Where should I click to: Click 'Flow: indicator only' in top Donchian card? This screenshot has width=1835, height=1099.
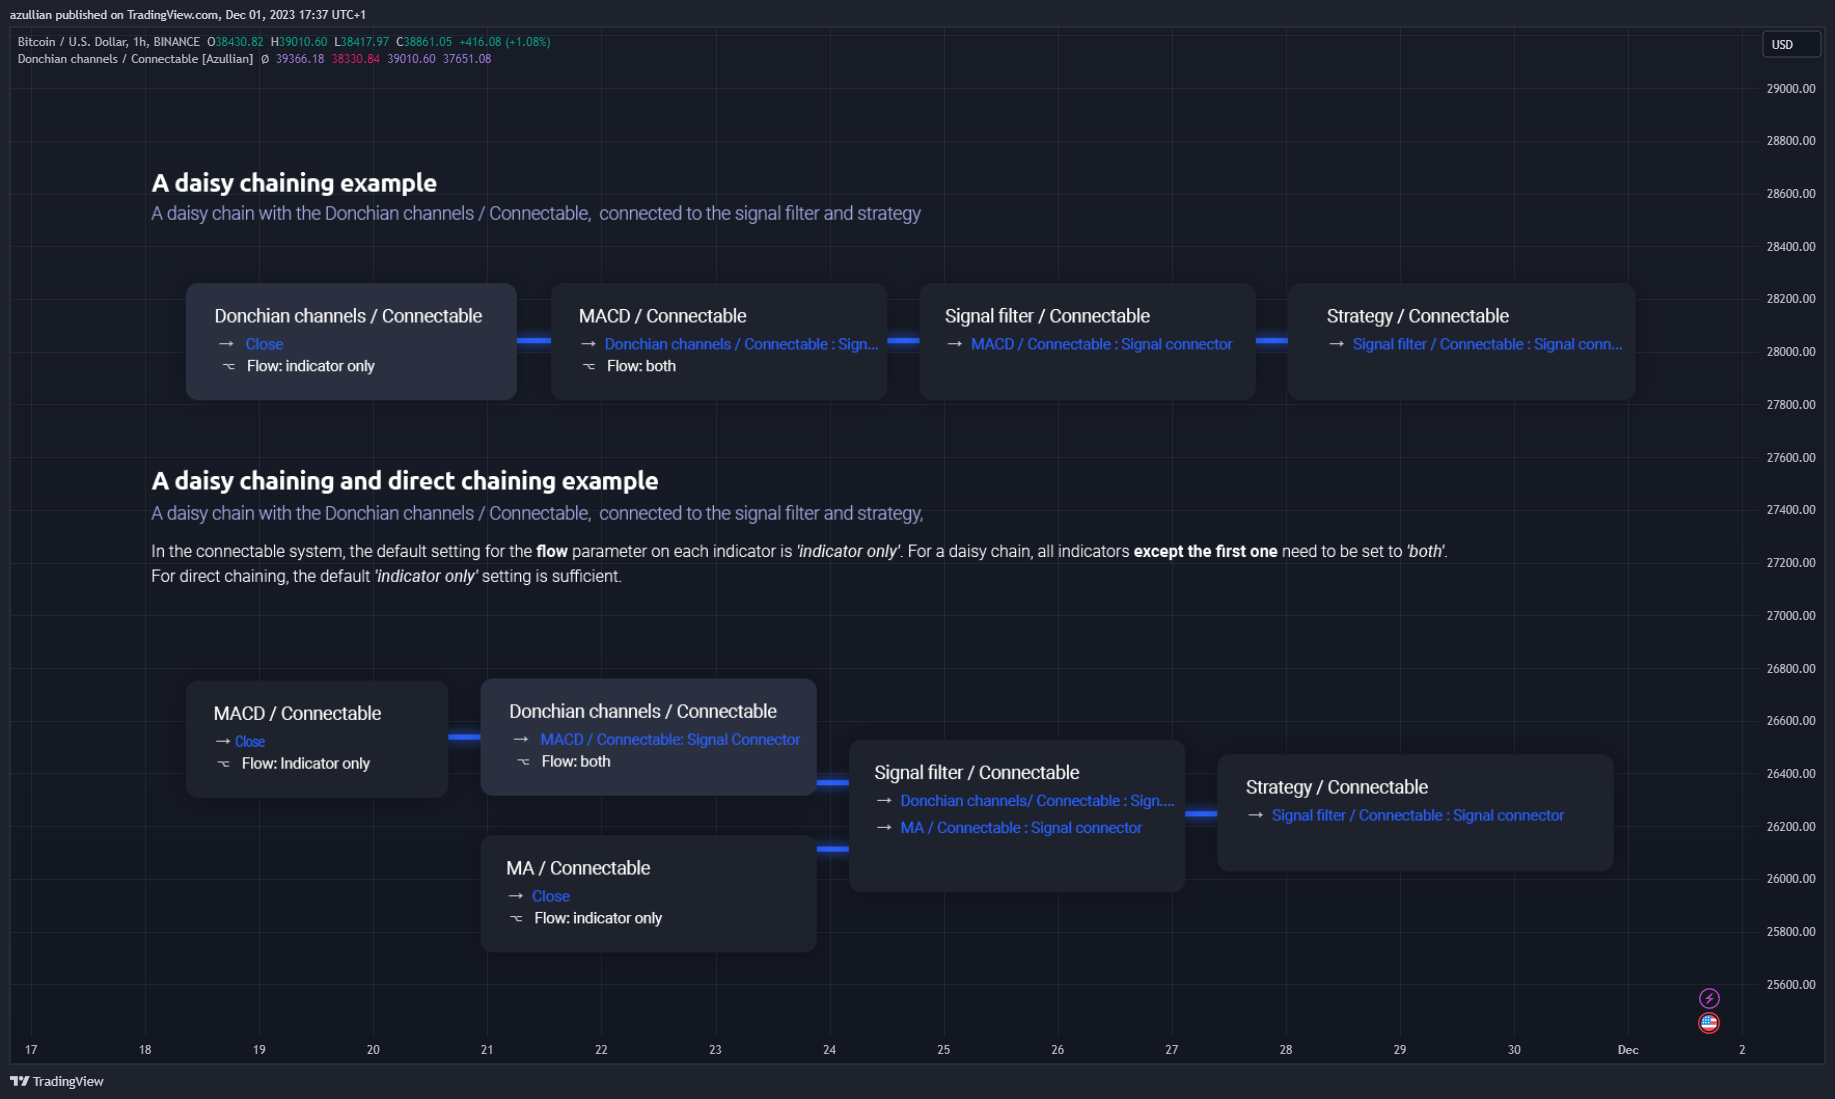pos(311,366)
